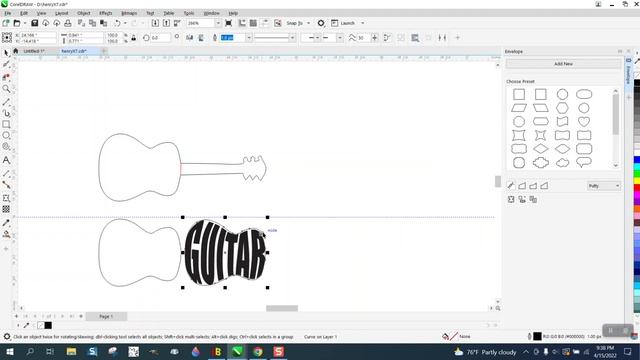Viewport: 640px width, 360px height.
Task: Click the add page plus button
Action: click(16, 316)
